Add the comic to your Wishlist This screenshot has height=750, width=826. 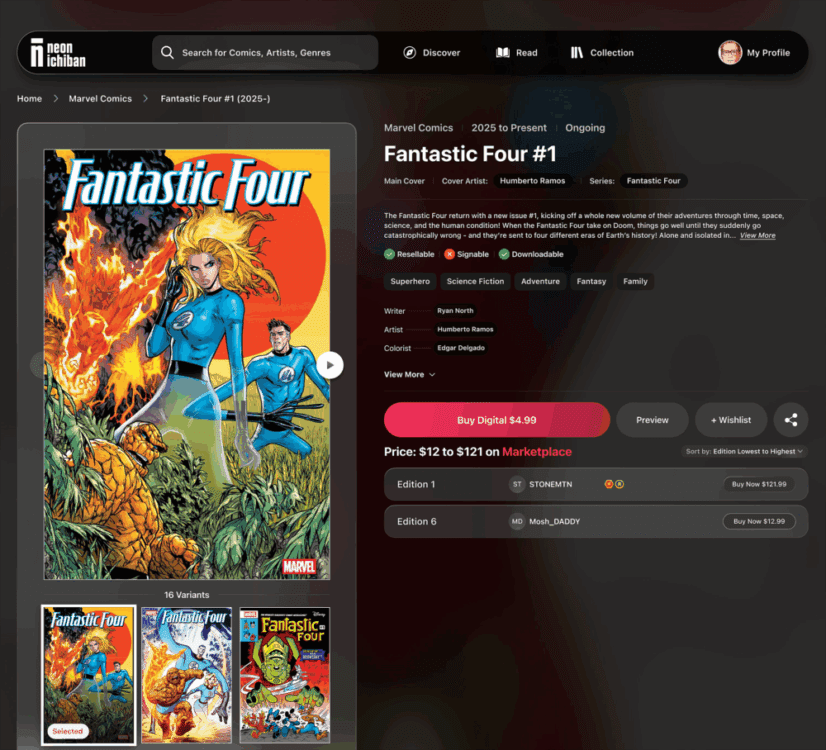coord(731,420)
